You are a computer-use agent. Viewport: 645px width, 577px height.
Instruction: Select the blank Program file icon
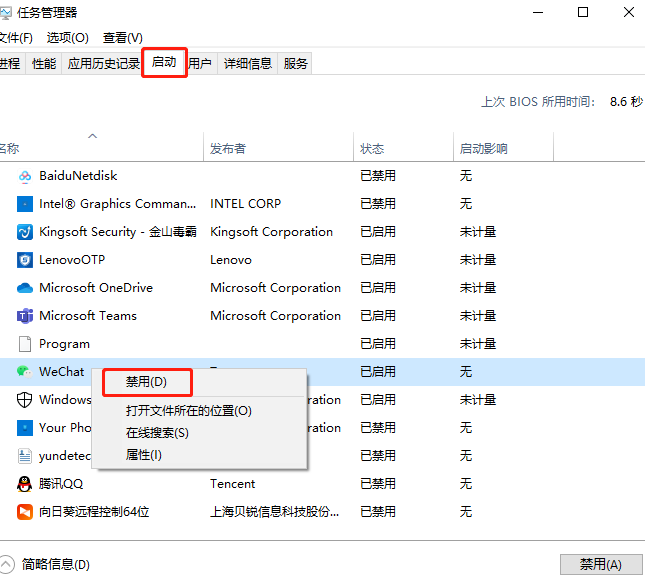25,344
